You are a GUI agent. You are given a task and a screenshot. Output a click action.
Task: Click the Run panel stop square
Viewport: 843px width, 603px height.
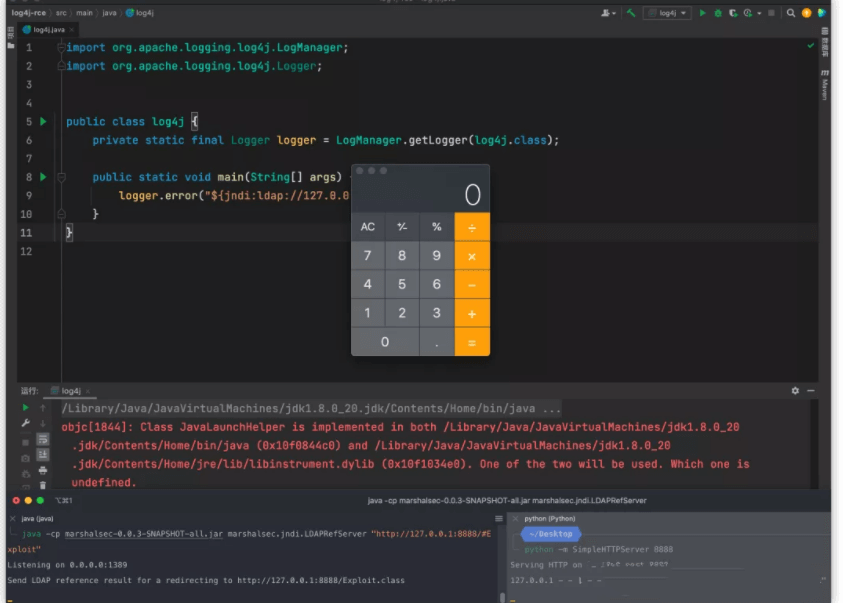tap(25, 442)
